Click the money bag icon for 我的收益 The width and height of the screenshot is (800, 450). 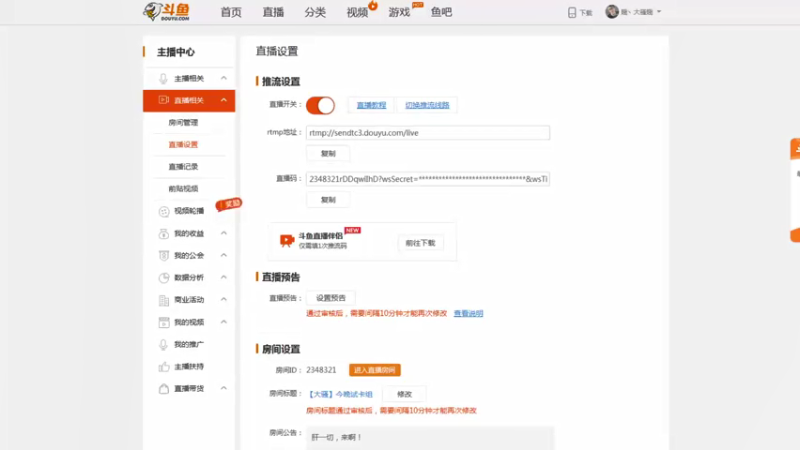(164, 234)
